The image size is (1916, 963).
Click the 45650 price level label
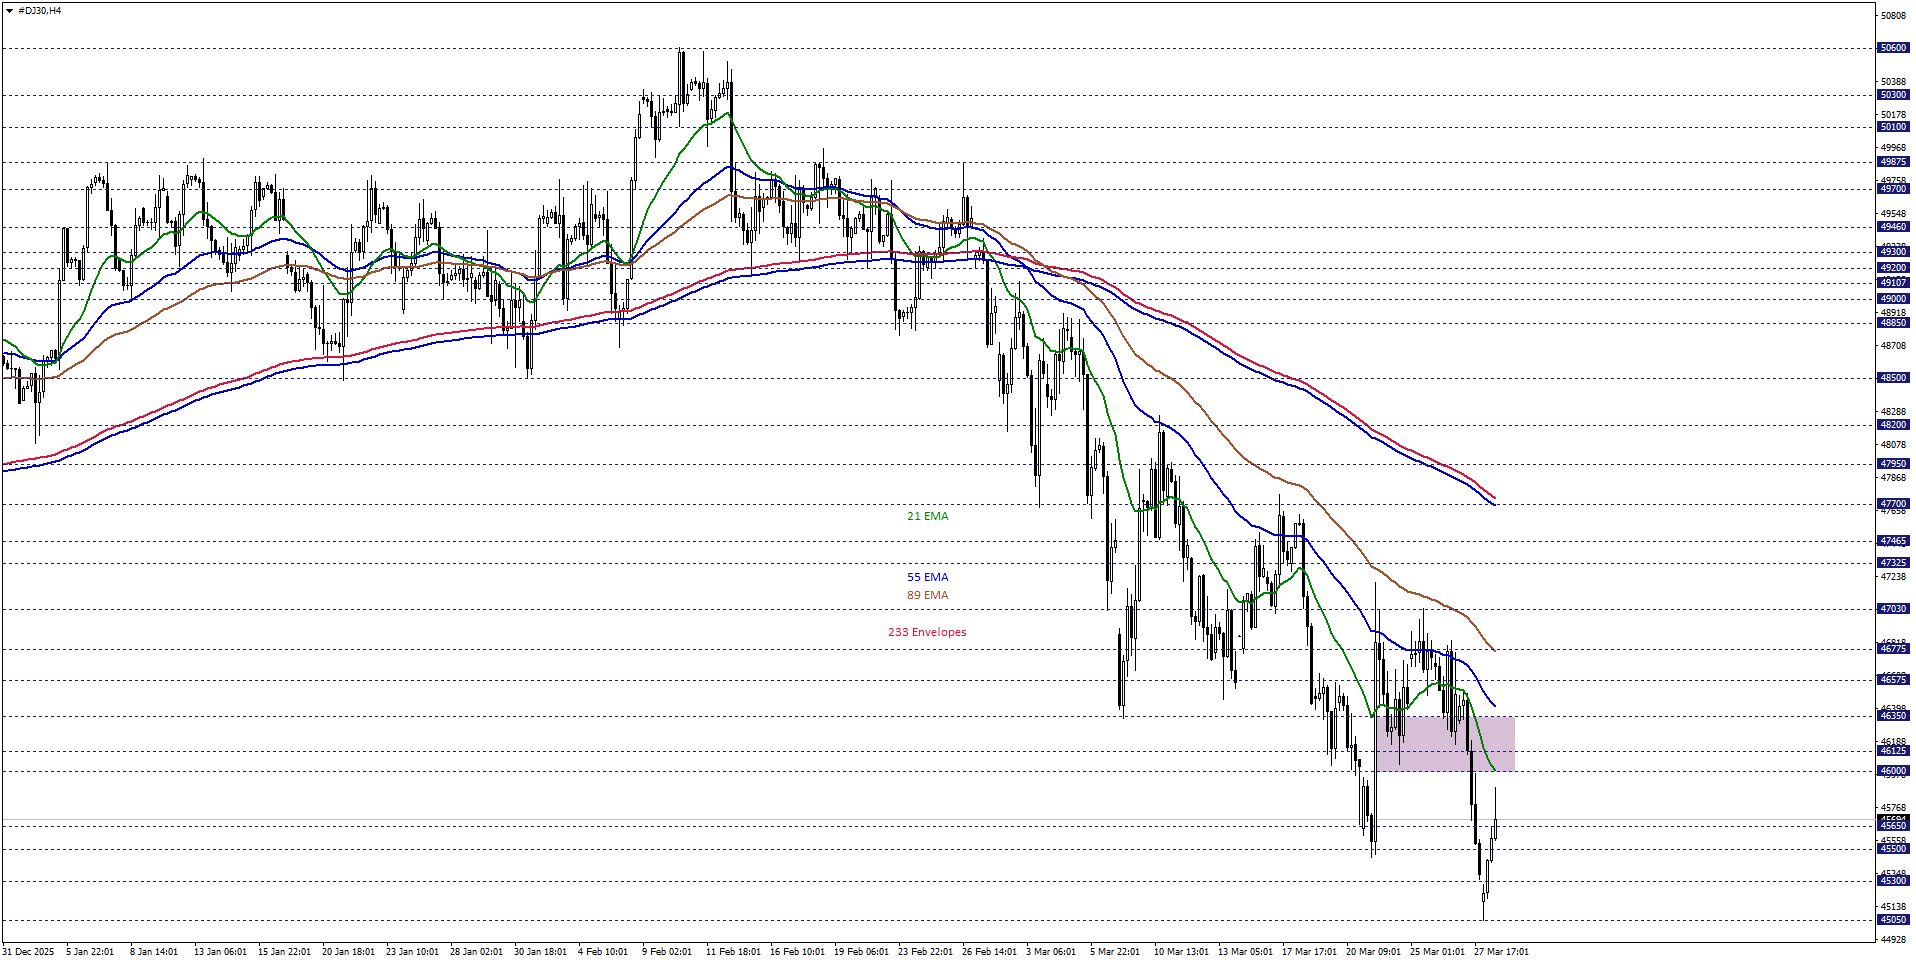click(x=1893, y=826)
